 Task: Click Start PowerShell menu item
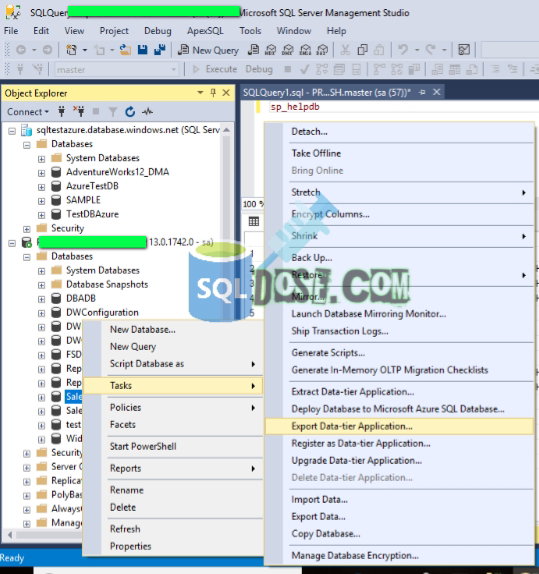pos(143,446)
